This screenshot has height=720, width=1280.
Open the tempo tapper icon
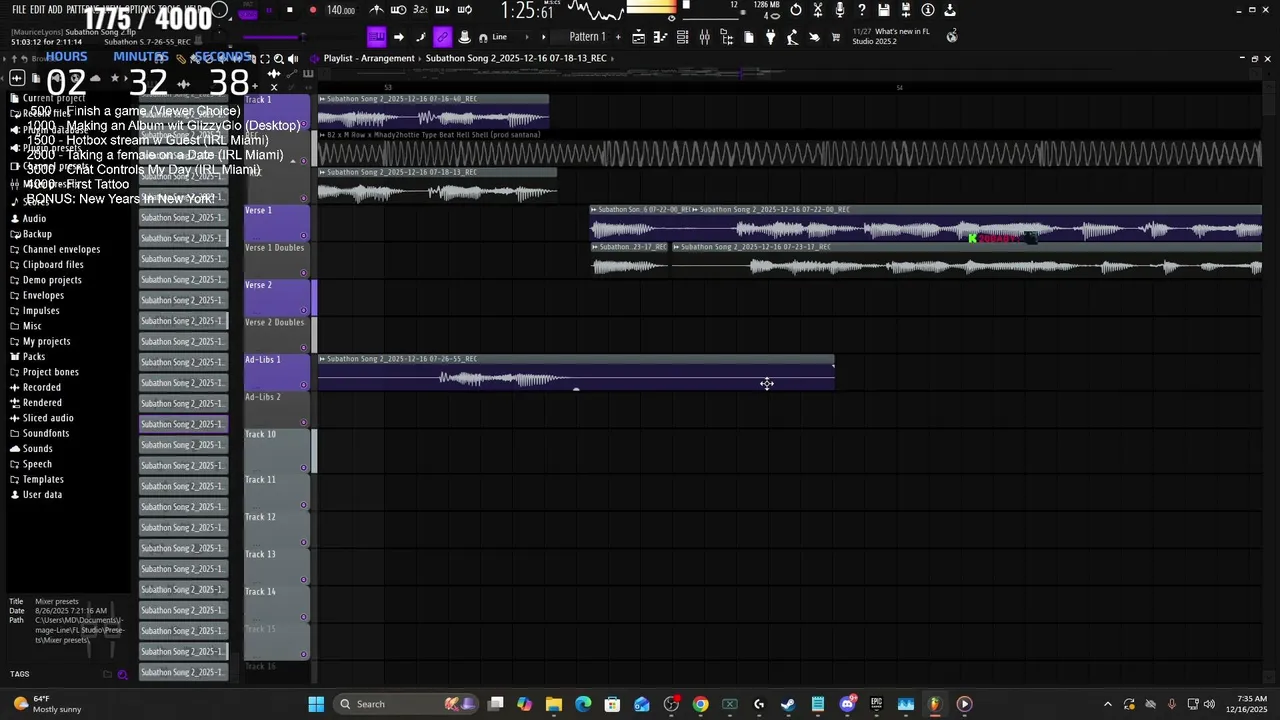[x=792, y=37]
